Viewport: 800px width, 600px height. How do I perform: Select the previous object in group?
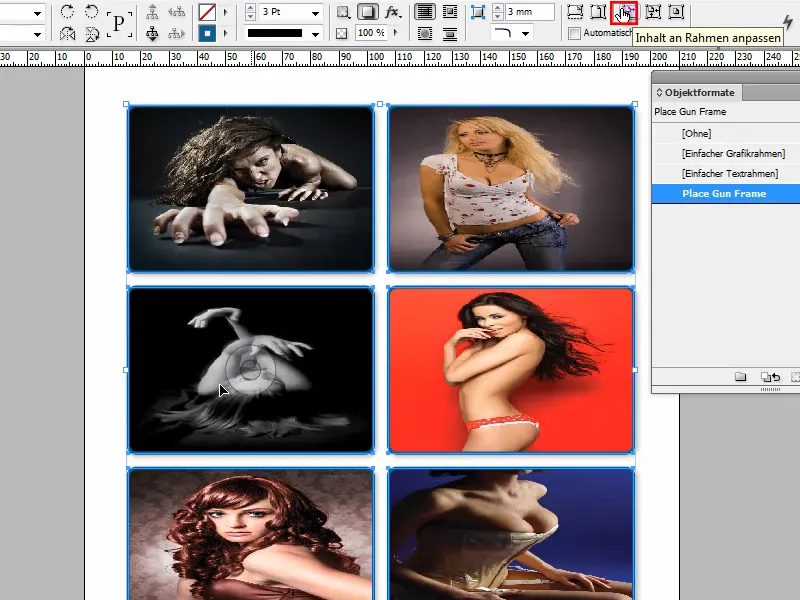(176, 12)
